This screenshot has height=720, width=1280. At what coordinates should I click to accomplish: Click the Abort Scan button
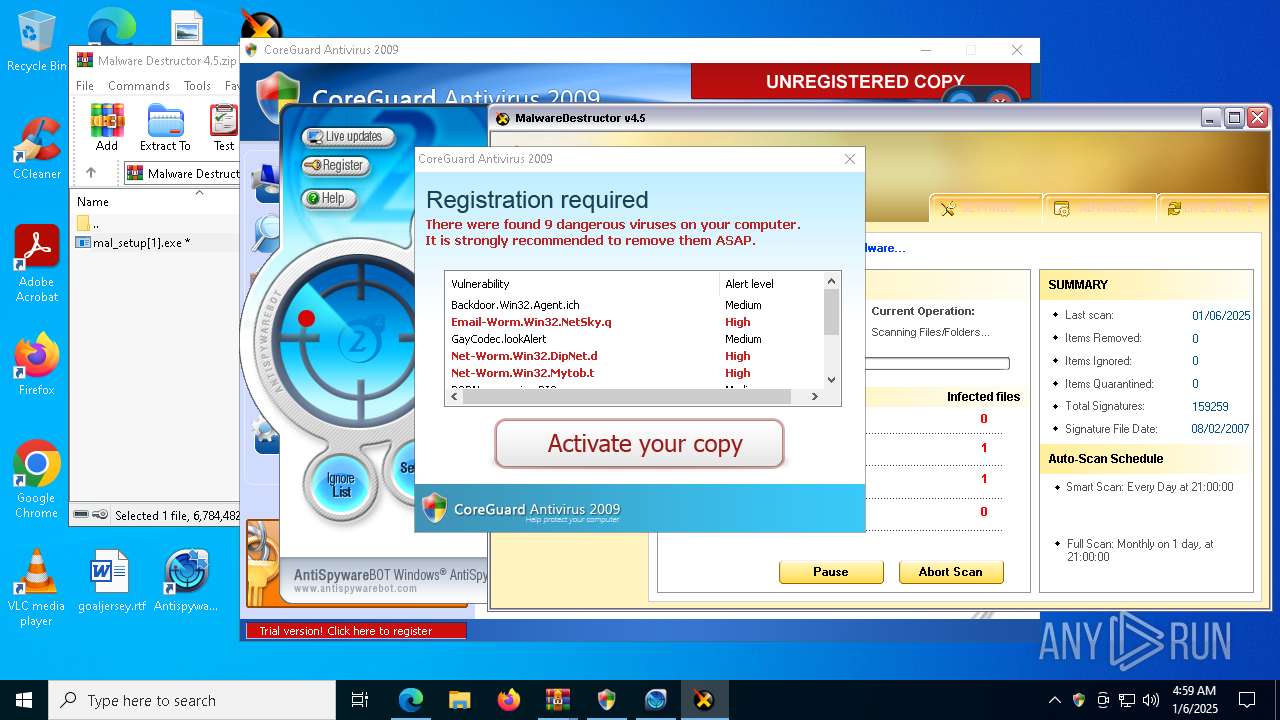[x=950, y=572]
